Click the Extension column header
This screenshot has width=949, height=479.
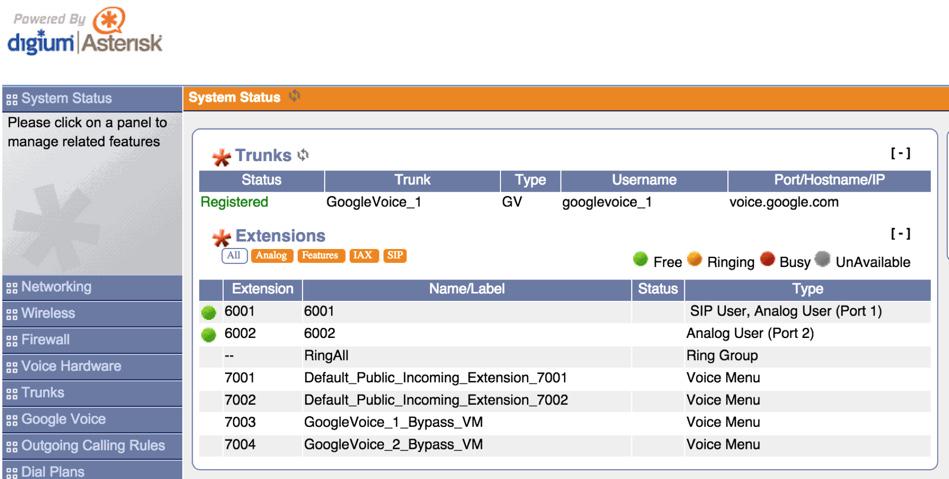tap(263, 289)
